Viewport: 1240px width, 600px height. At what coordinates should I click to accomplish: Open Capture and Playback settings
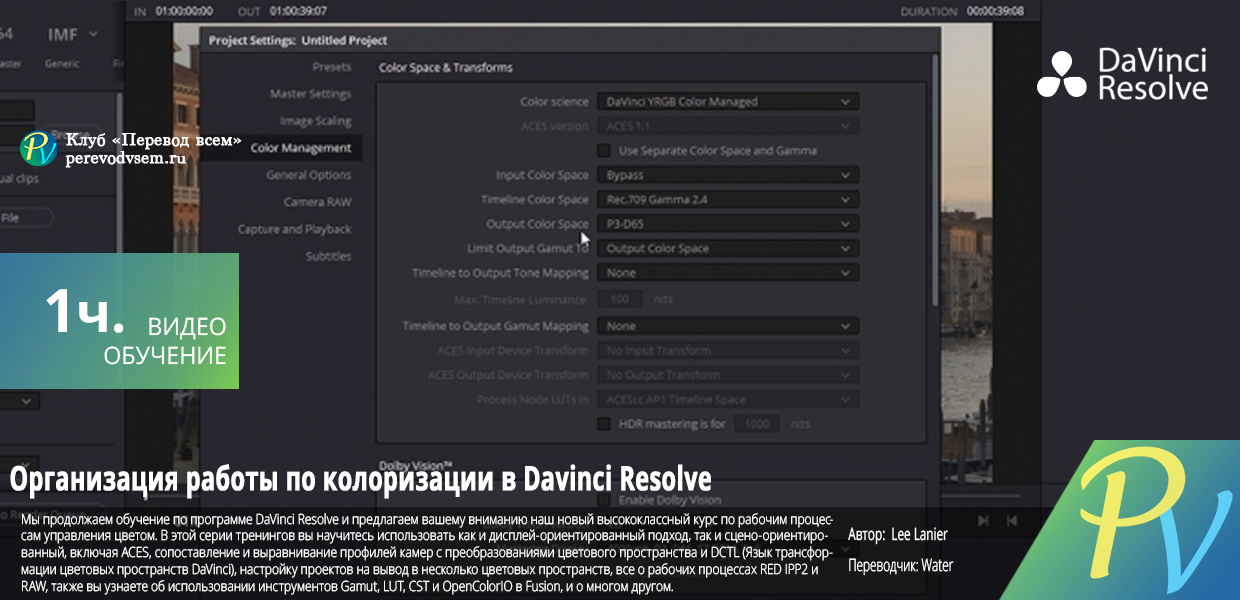[294, 229]
